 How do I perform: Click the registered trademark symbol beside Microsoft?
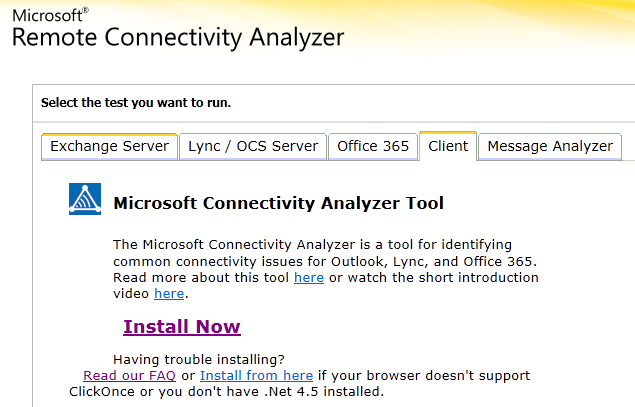click(85, 11)
